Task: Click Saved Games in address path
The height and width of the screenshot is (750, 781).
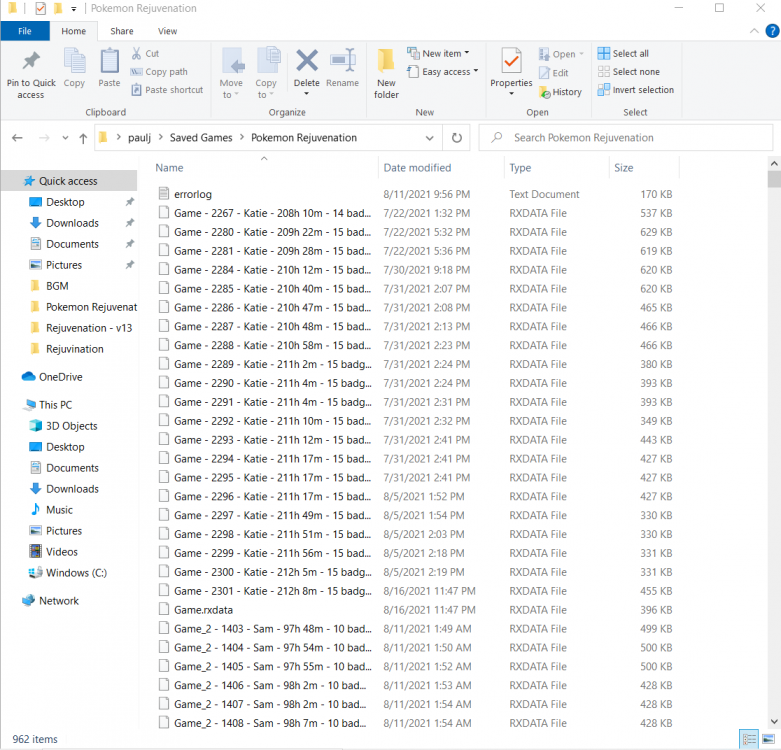Action: click(201, 138)
